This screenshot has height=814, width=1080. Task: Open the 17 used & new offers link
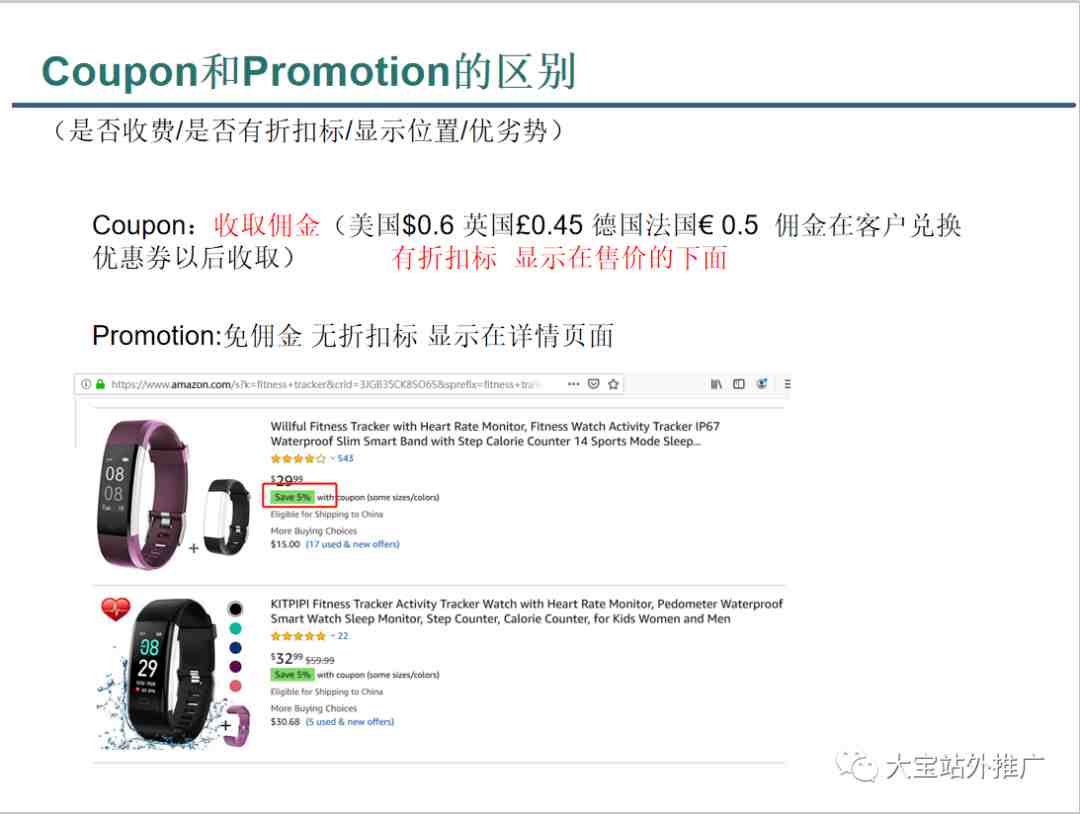click(x=352, y=544)
